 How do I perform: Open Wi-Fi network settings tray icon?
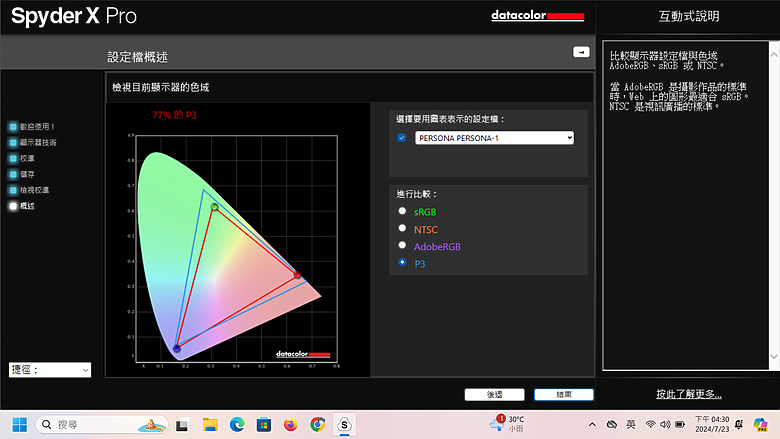pyautogui.click(x=650, y=425)
